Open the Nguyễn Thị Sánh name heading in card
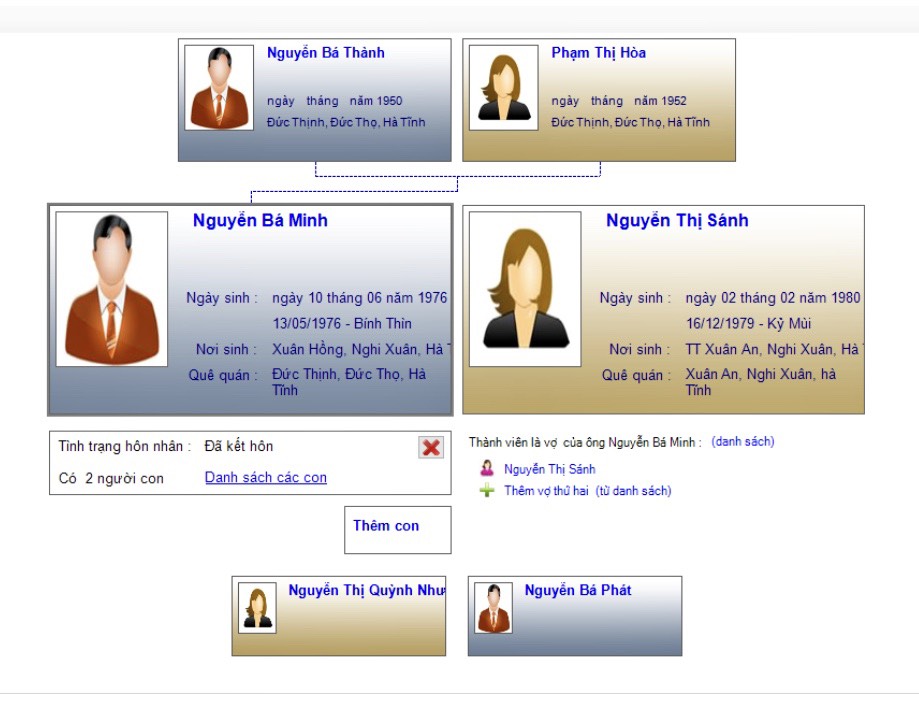 tap(677, 220)
